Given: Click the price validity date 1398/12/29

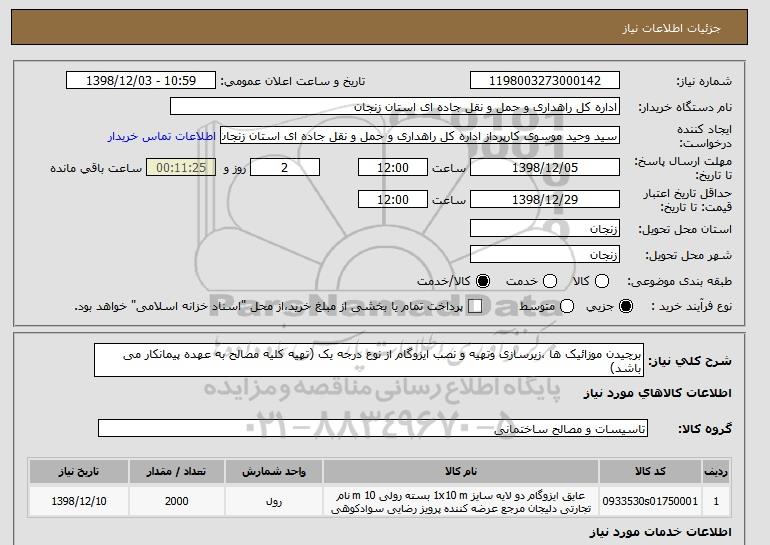Looking at the screenshot, I should click(545, 199).
